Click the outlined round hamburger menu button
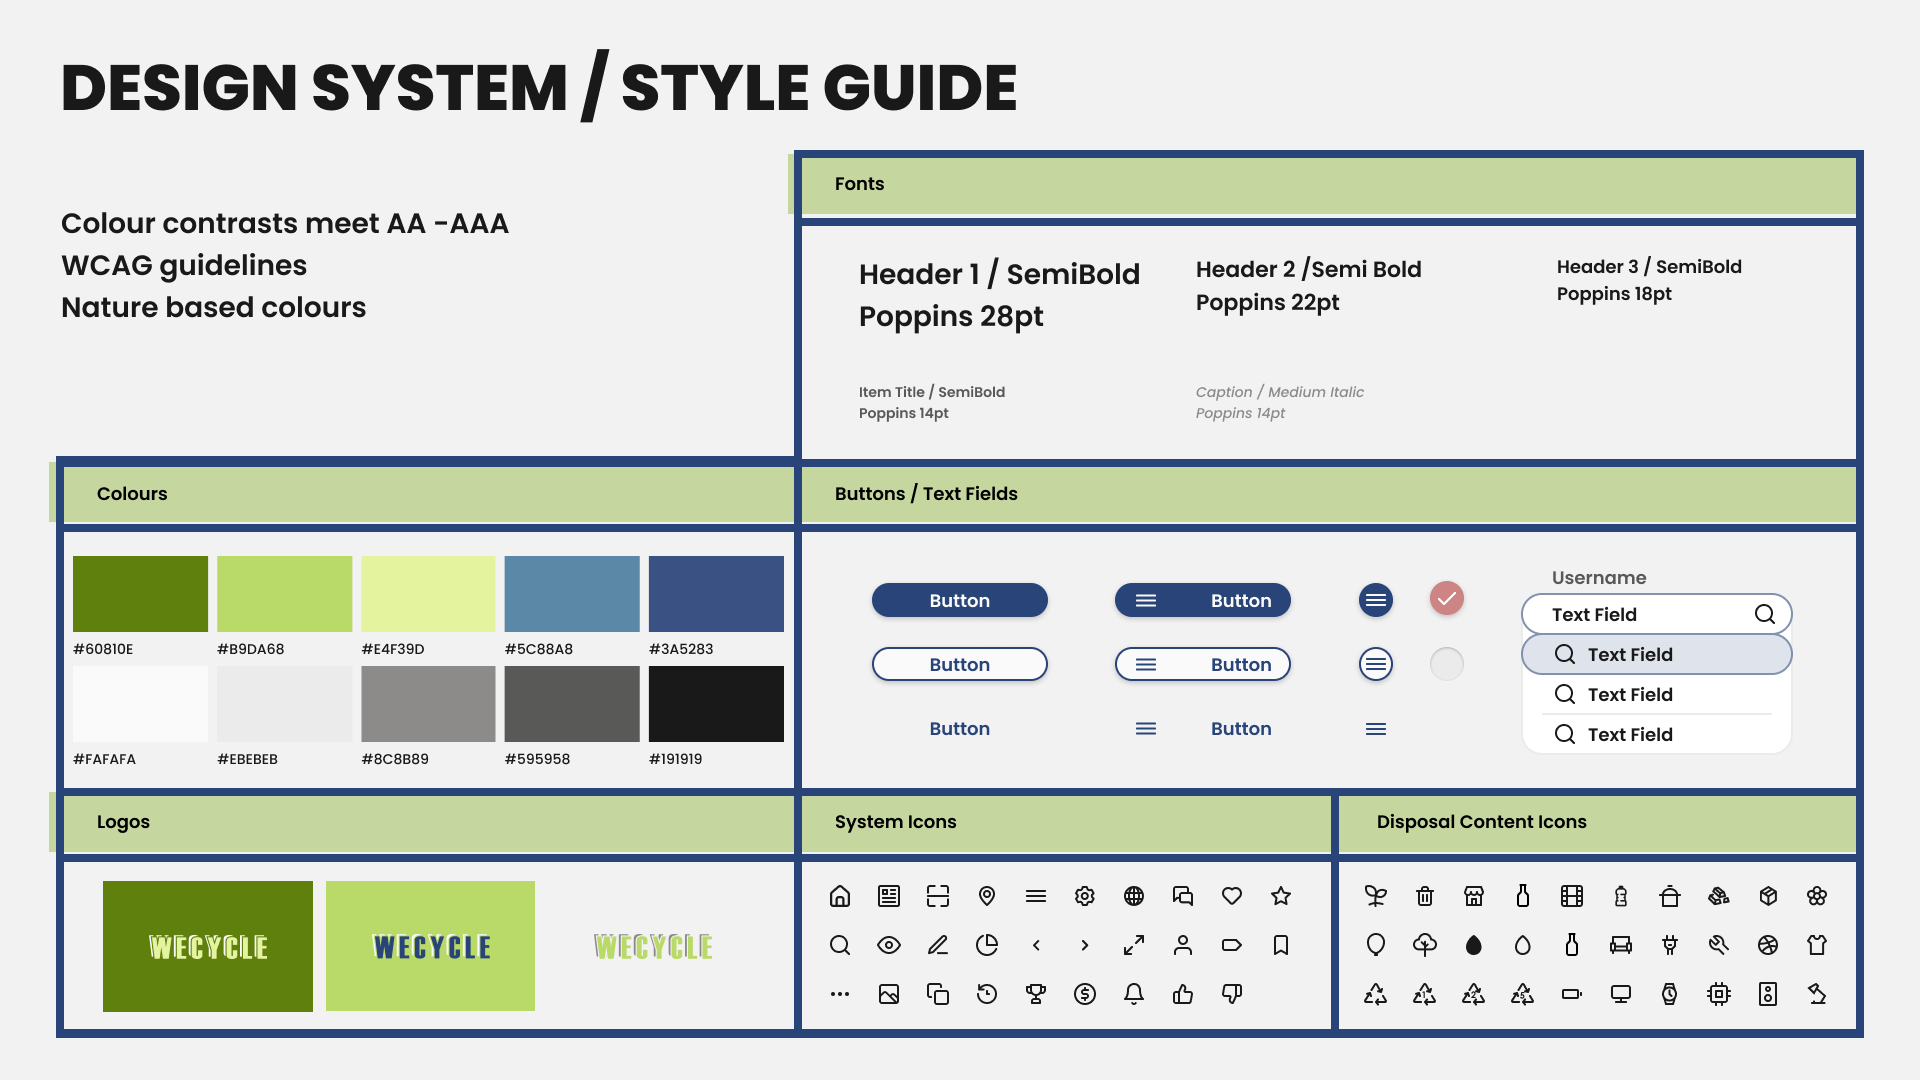The width and height of the screenshot is (1920, 1080). [1376, 664]
